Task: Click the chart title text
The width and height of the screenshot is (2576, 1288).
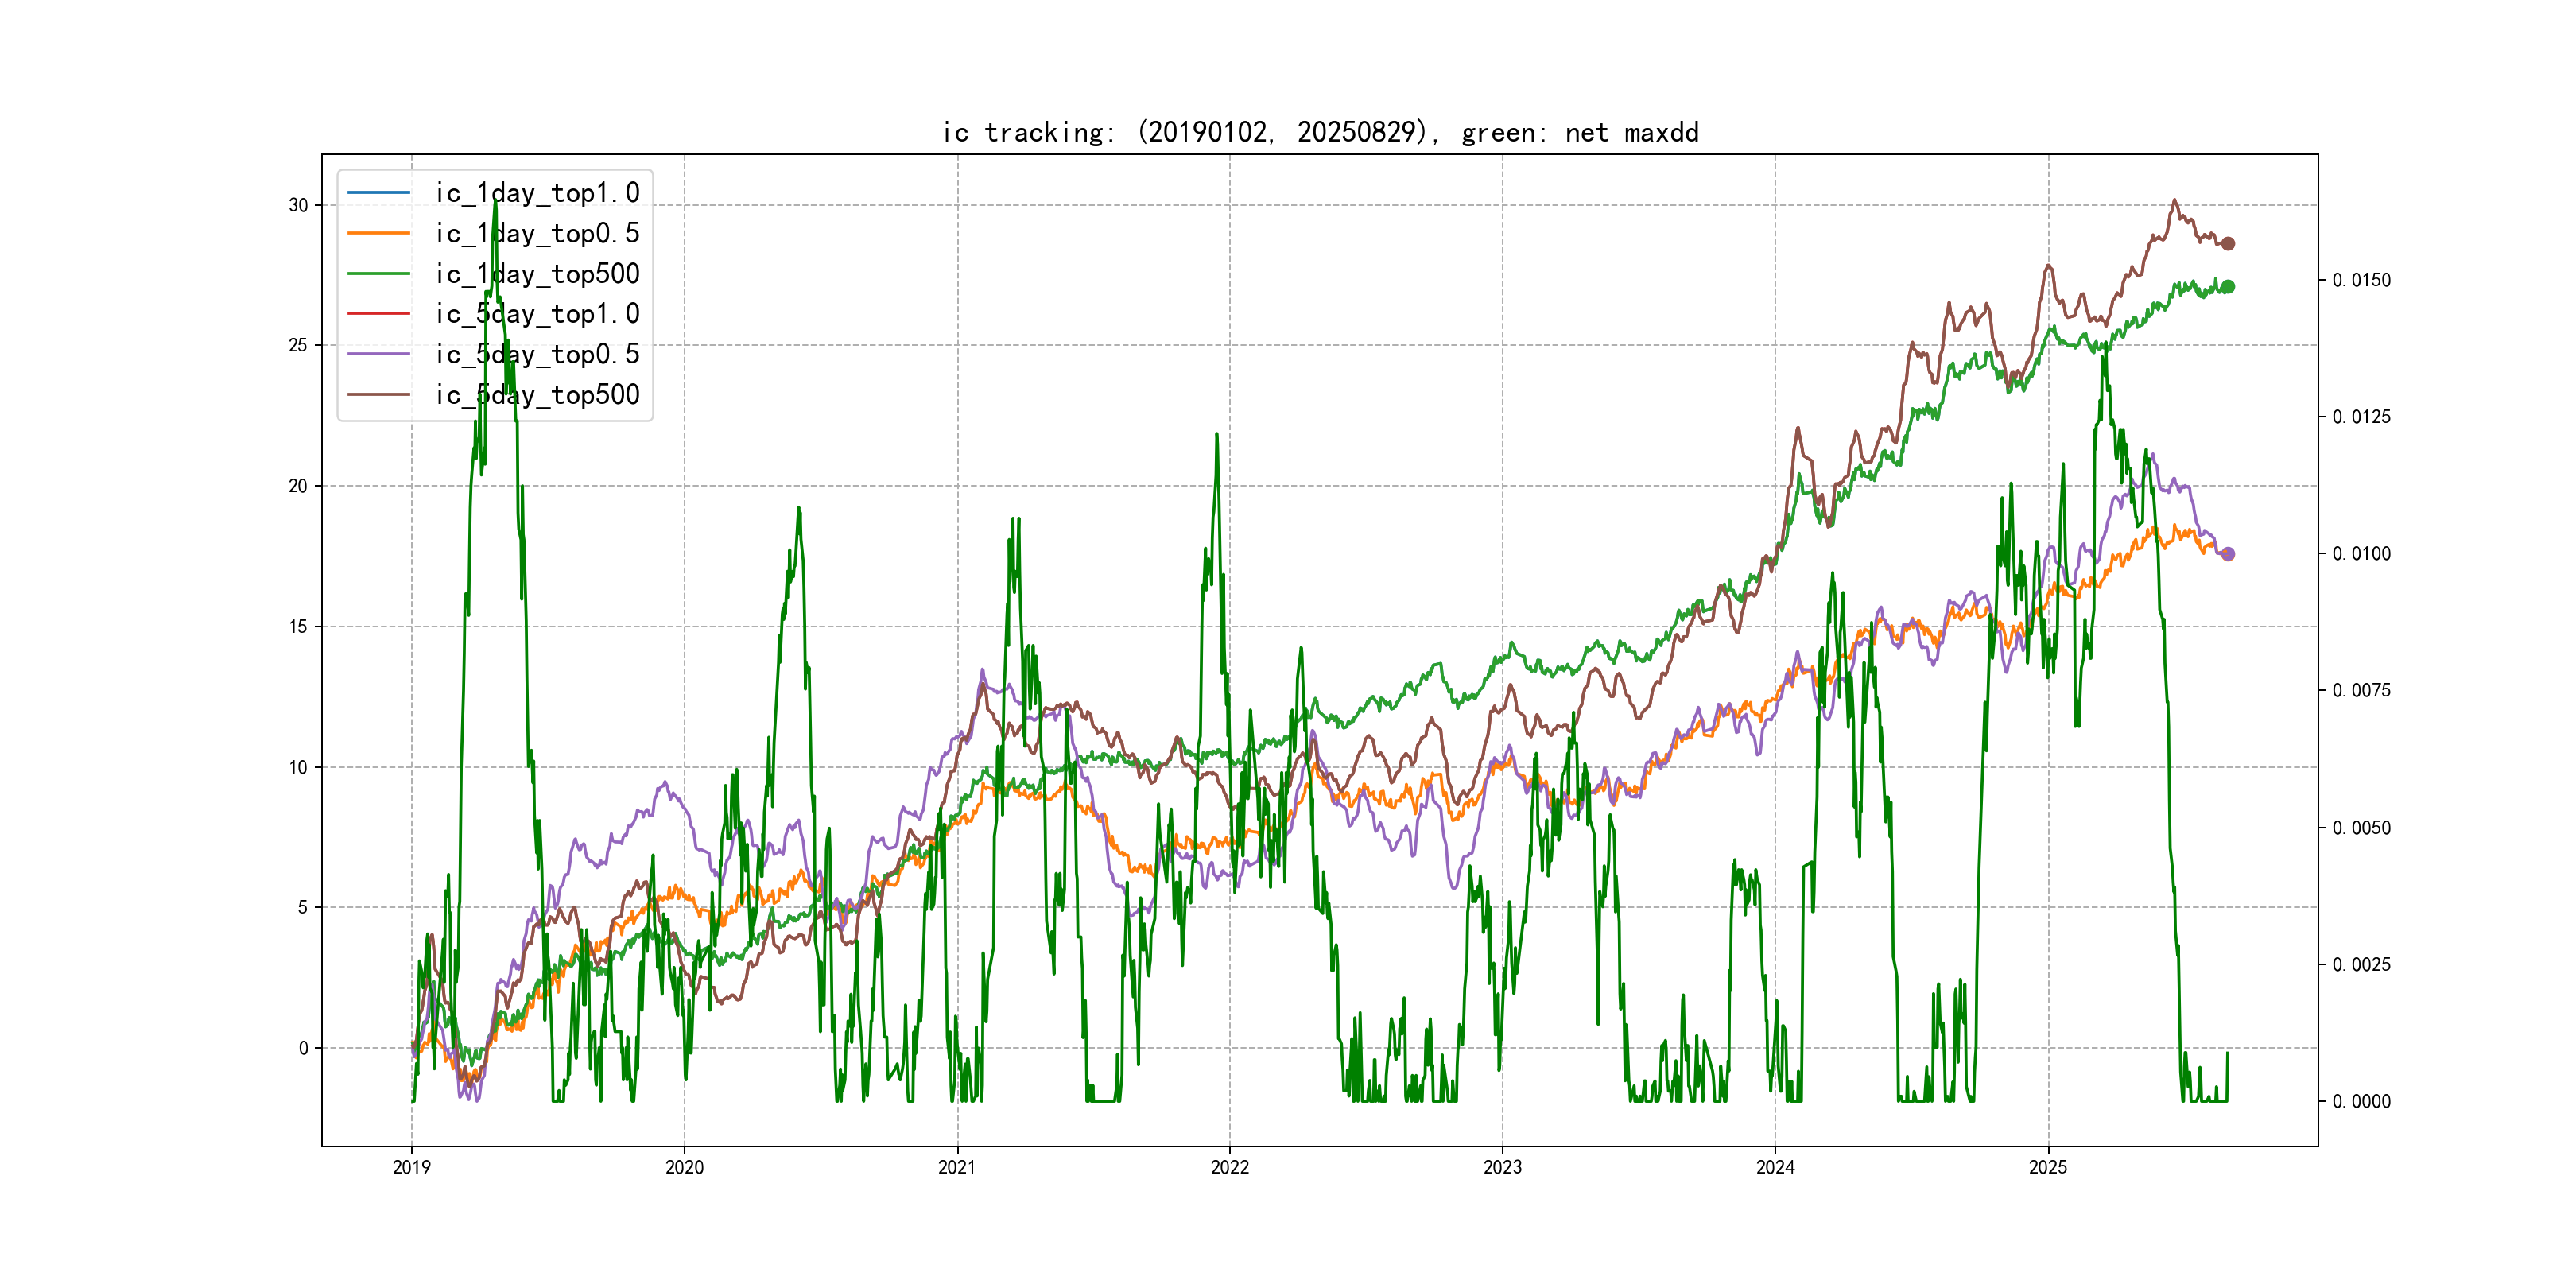Action: click(x=1320, y=132)
